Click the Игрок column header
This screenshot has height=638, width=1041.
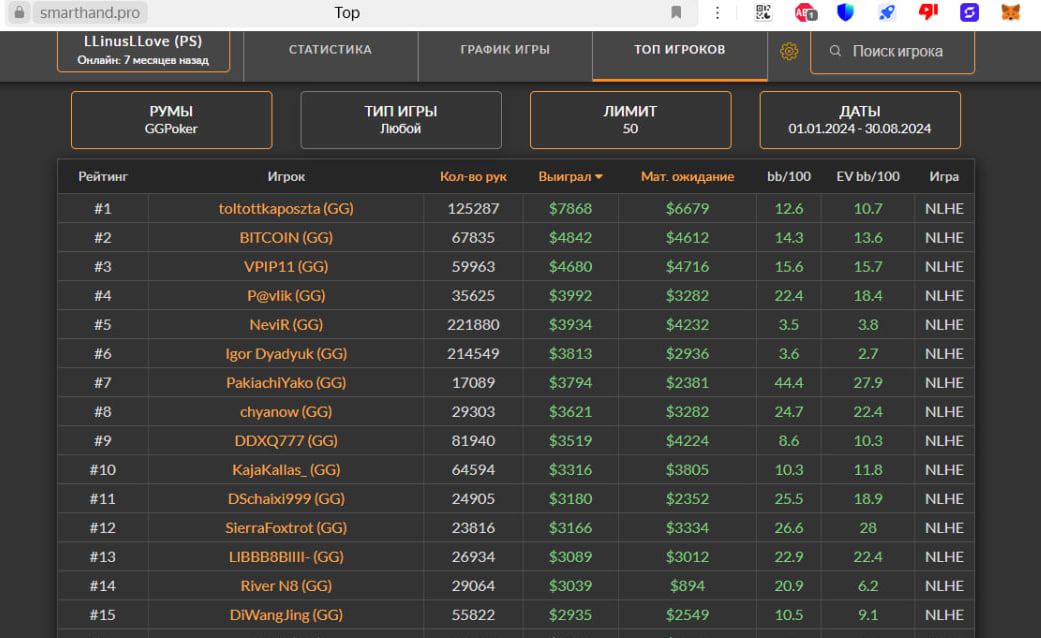click(x=286, y=177)
